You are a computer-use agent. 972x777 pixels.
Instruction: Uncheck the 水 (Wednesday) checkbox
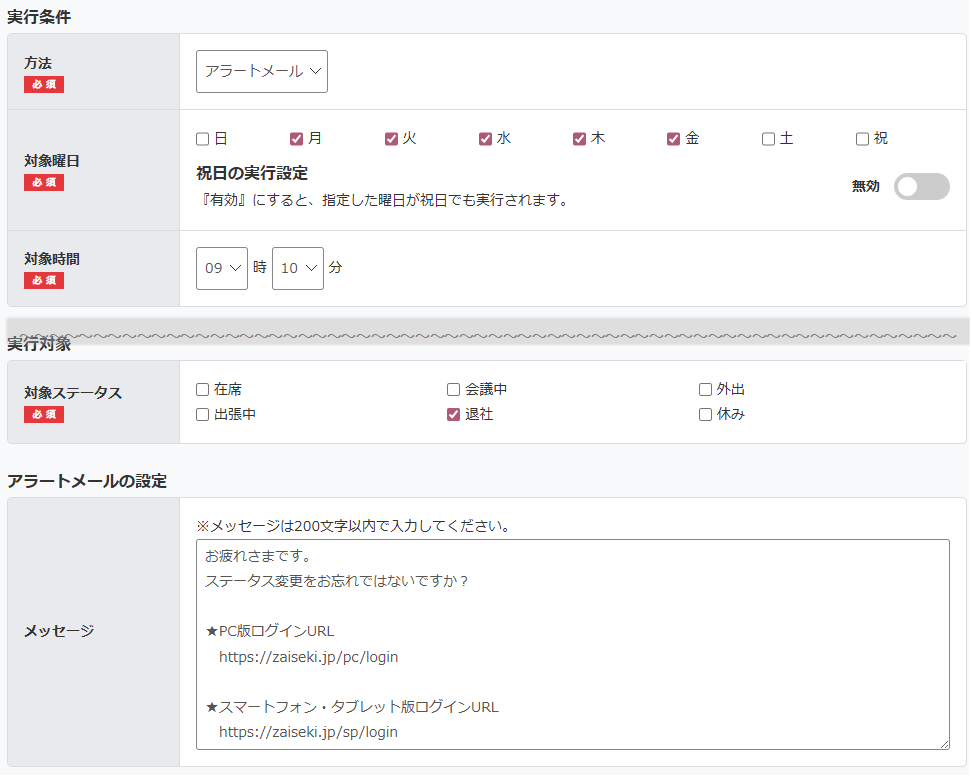point(485,139)
